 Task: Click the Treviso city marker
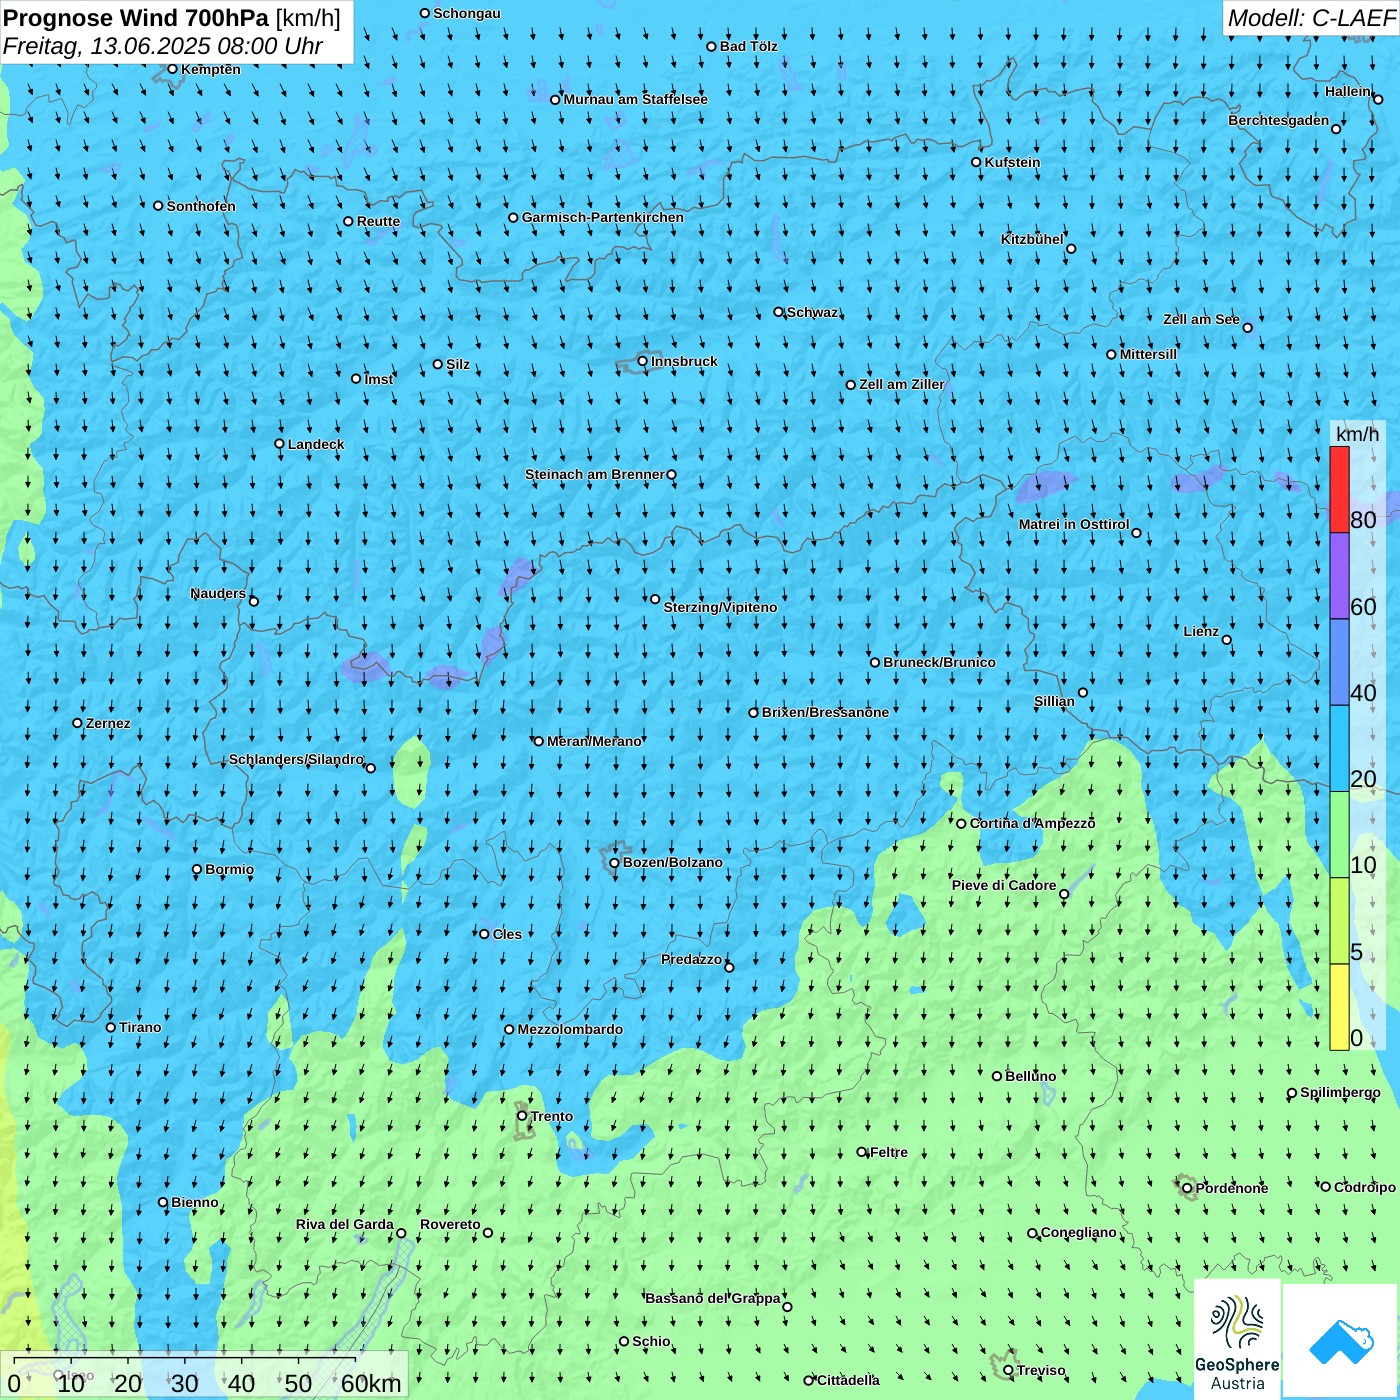click(1008, 1370)
